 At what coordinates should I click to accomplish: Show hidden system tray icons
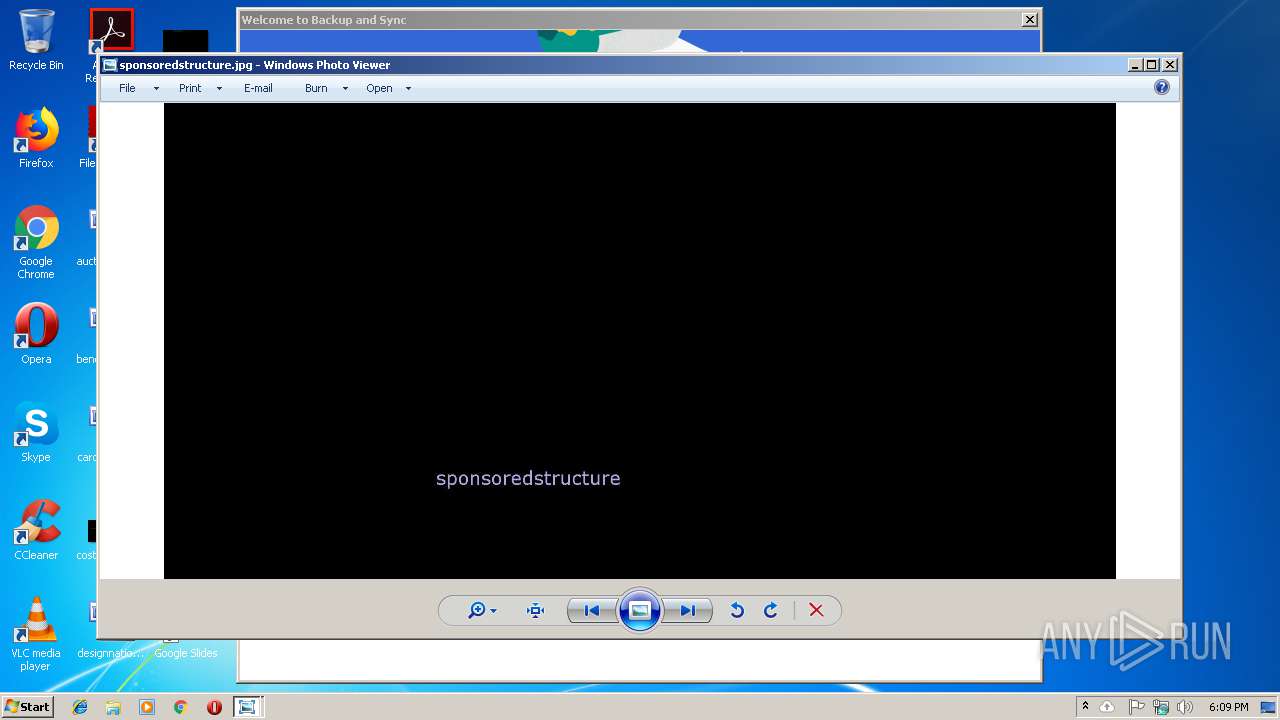(x=1085, y=707)
